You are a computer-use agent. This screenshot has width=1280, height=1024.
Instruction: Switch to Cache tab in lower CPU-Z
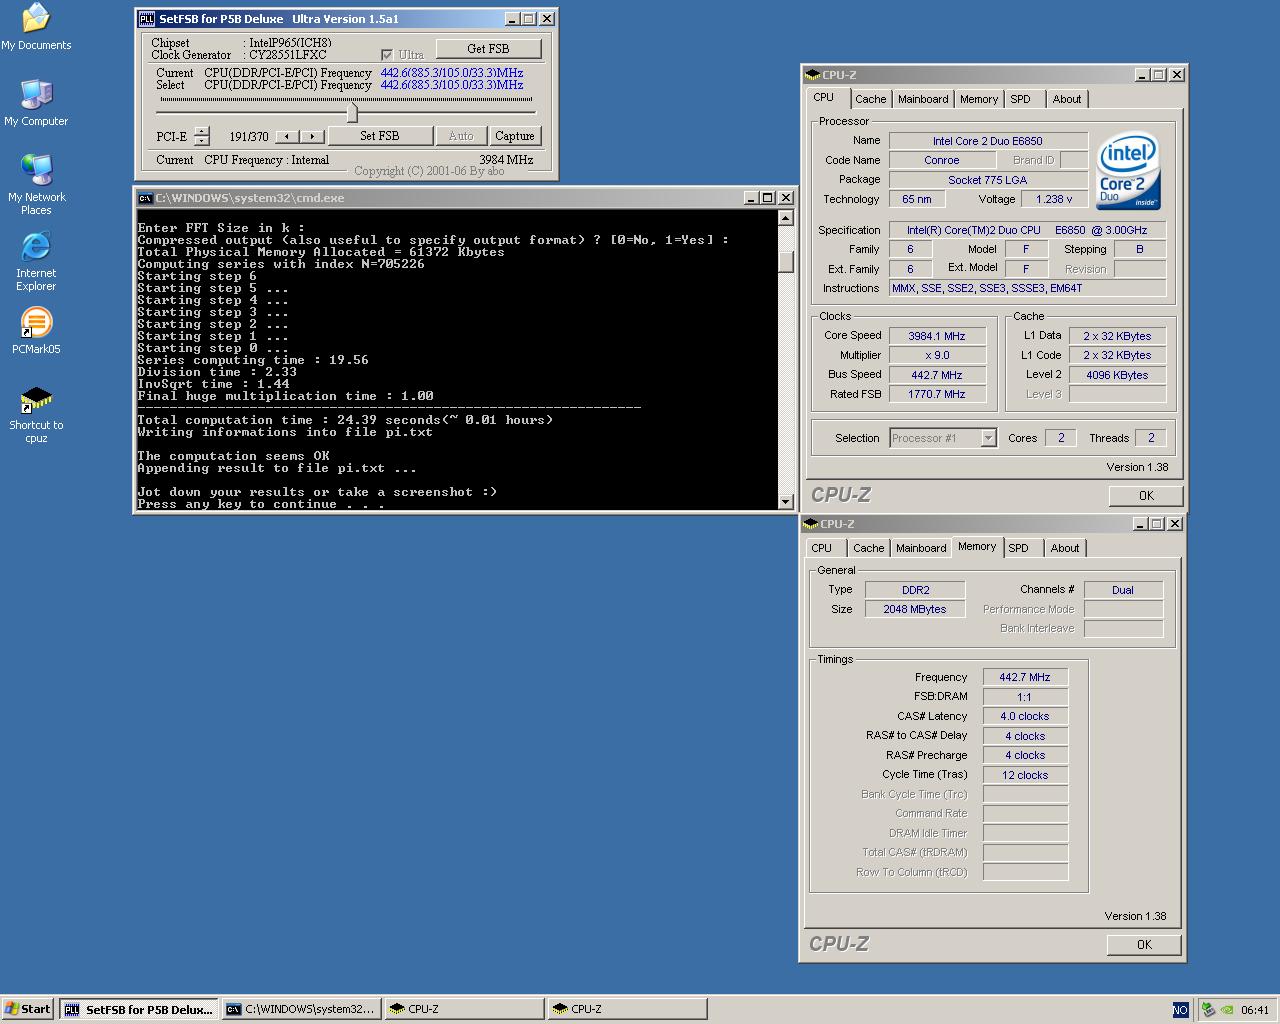(868, 548)
